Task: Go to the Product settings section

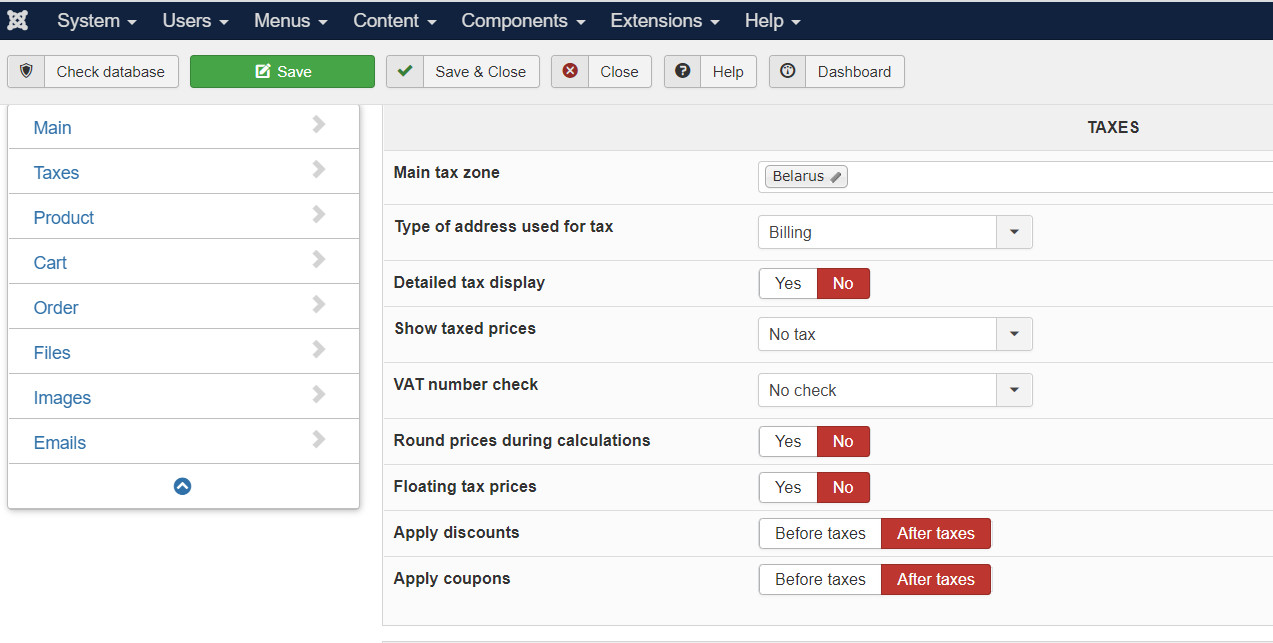Action: [64, 217]
